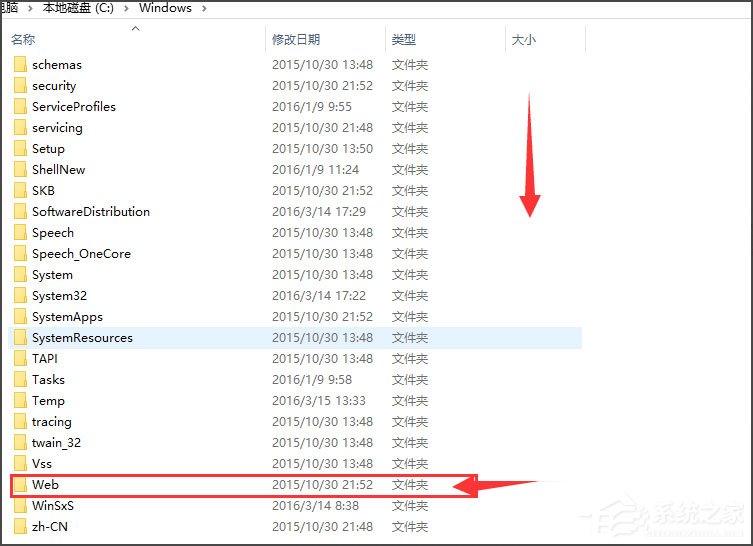The height and width of the screenshot is (546, 753).
Task: Click Windows in the address breadcrumb
Action: (165, 8)
